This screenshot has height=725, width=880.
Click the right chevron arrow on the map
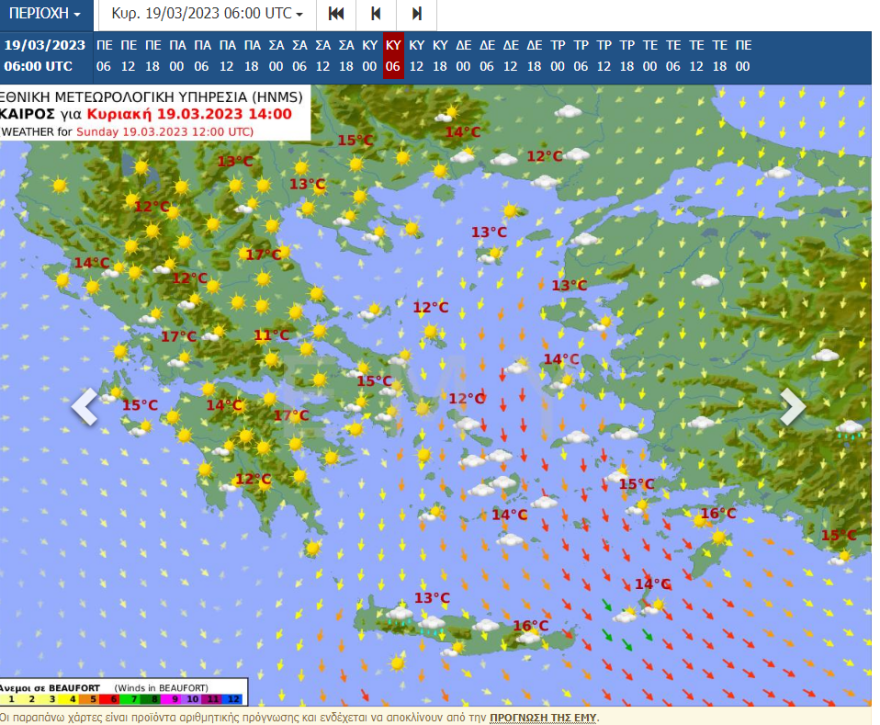pyautogui.click(x=795, y=407)
